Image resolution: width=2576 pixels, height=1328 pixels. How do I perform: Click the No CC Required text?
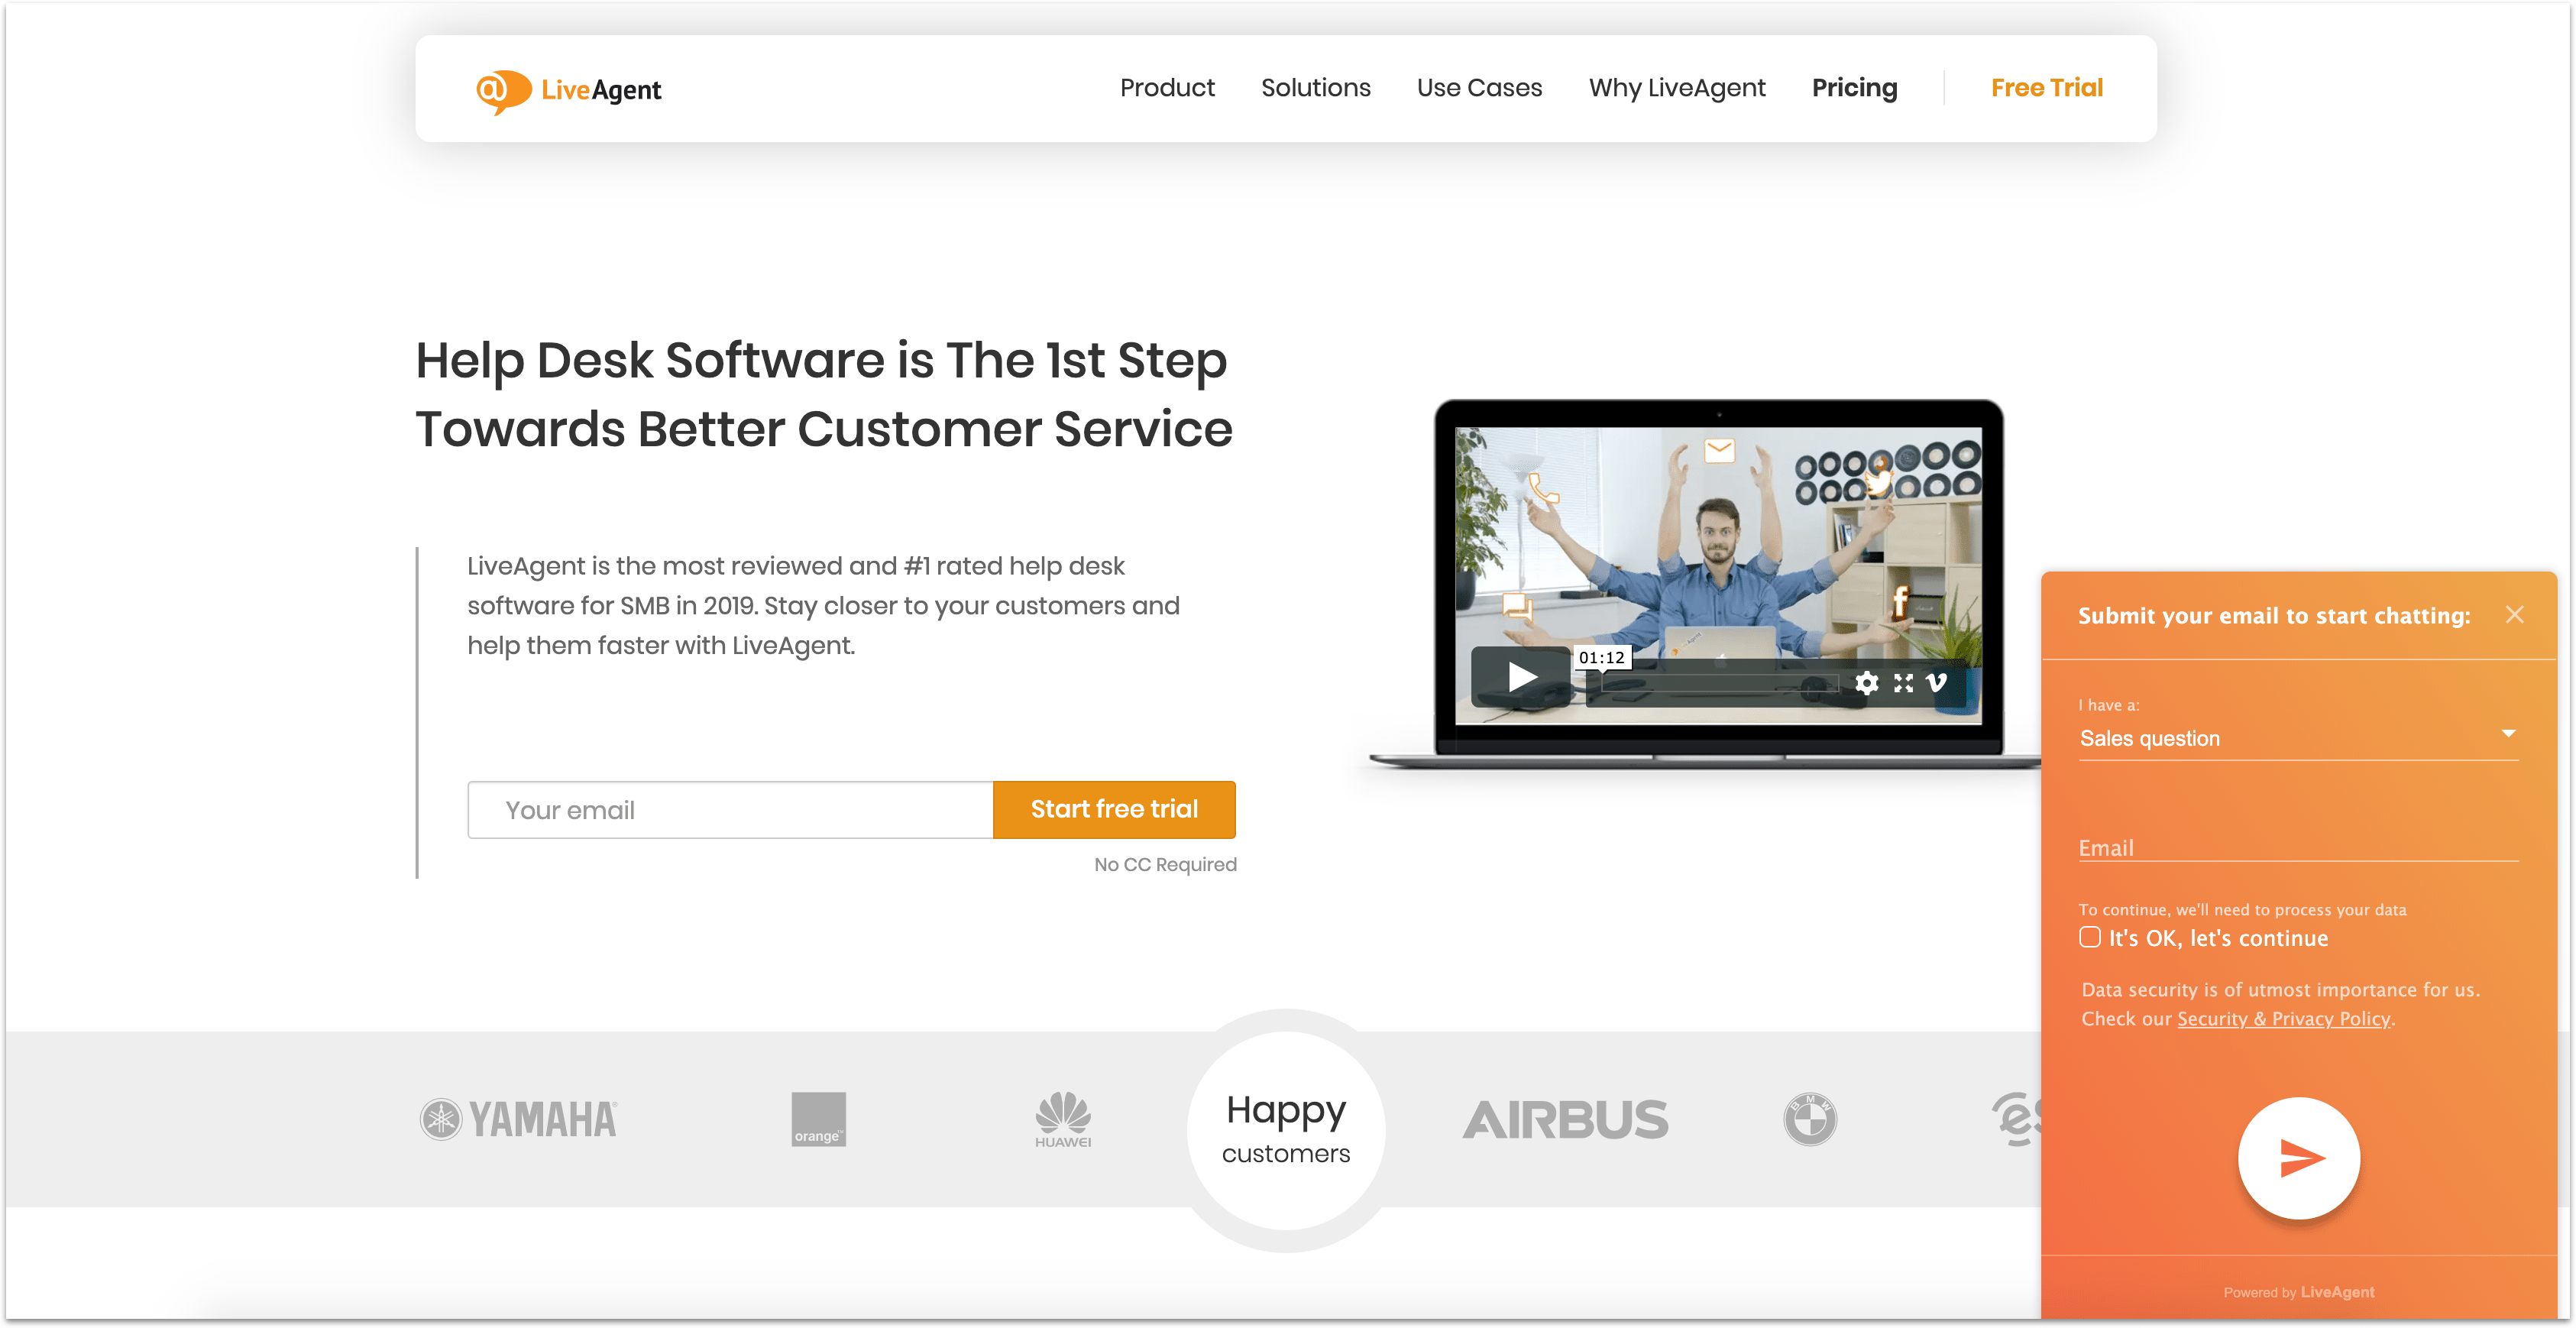point(1165,864)
